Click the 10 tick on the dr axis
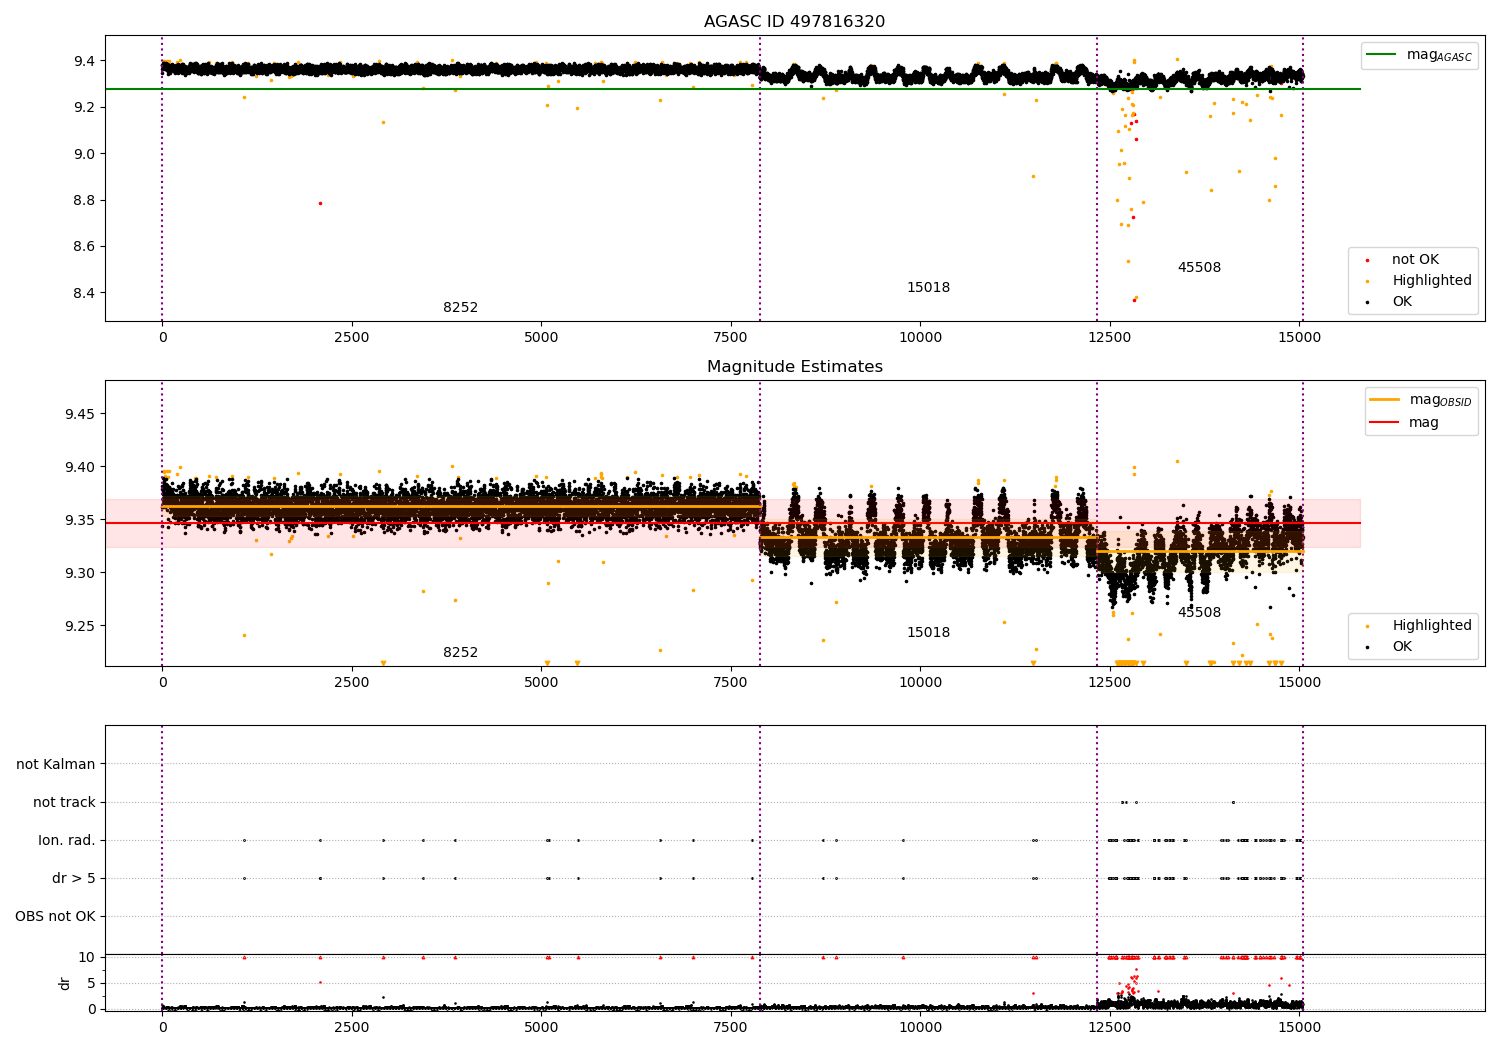Viewport: 1500px width, 1050px height. (x=87, y=957)
